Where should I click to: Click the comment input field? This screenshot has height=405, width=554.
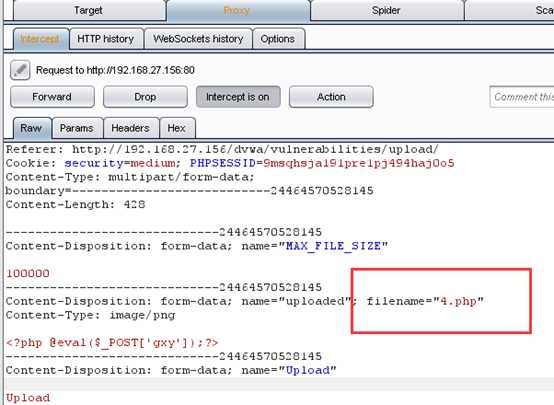(521, 96)
